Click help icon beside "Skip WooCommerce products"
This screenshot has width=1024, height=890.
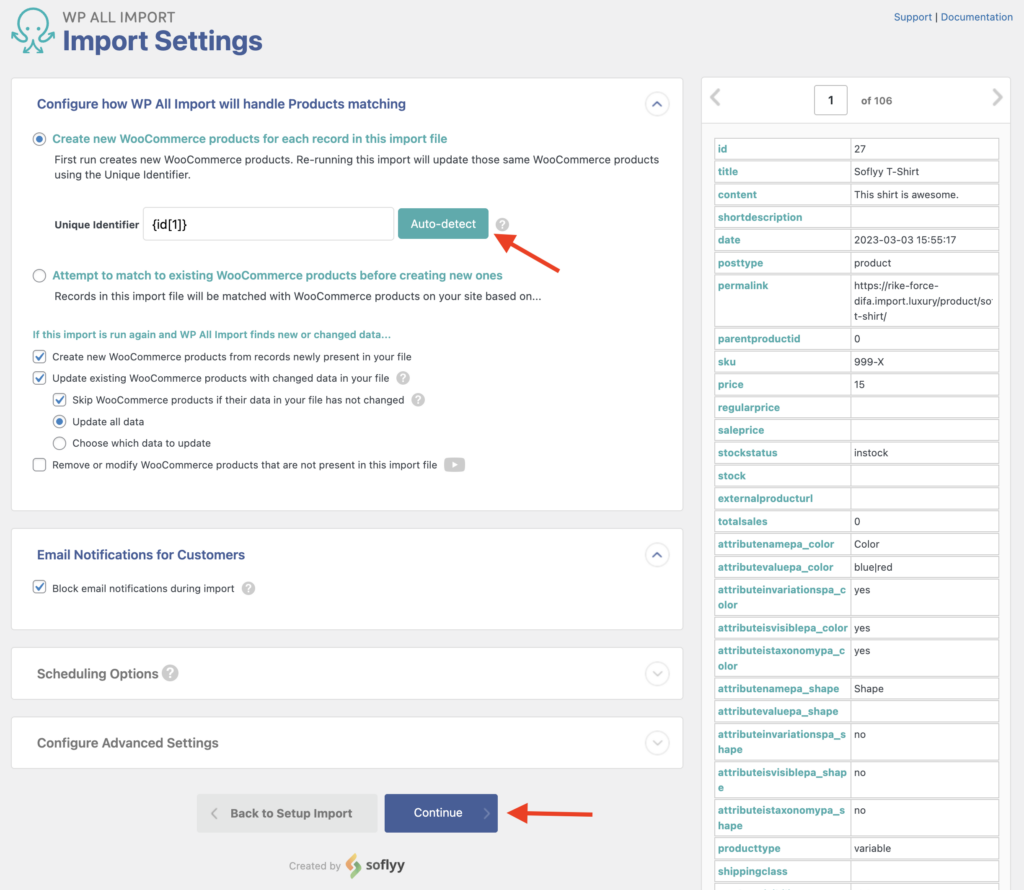[417, 399]
